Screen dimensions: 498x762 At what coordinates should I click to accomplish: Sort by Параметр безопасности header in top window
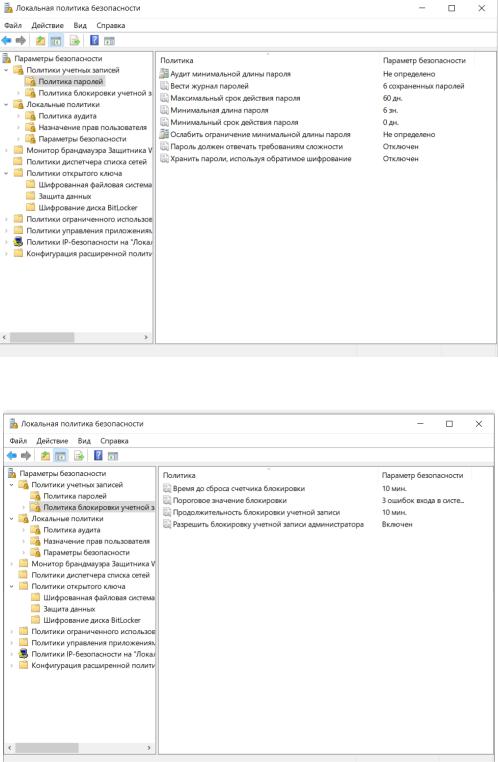click(424, 60)
